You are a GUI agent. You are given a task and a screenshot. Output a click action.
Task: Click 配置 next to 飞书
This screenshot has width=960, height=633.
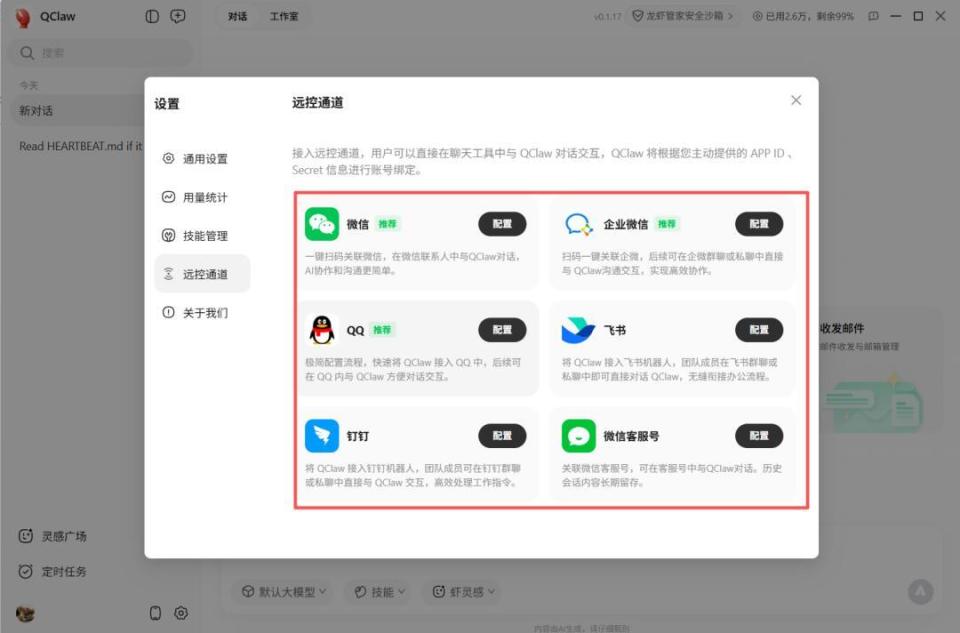tap(759, 330)
